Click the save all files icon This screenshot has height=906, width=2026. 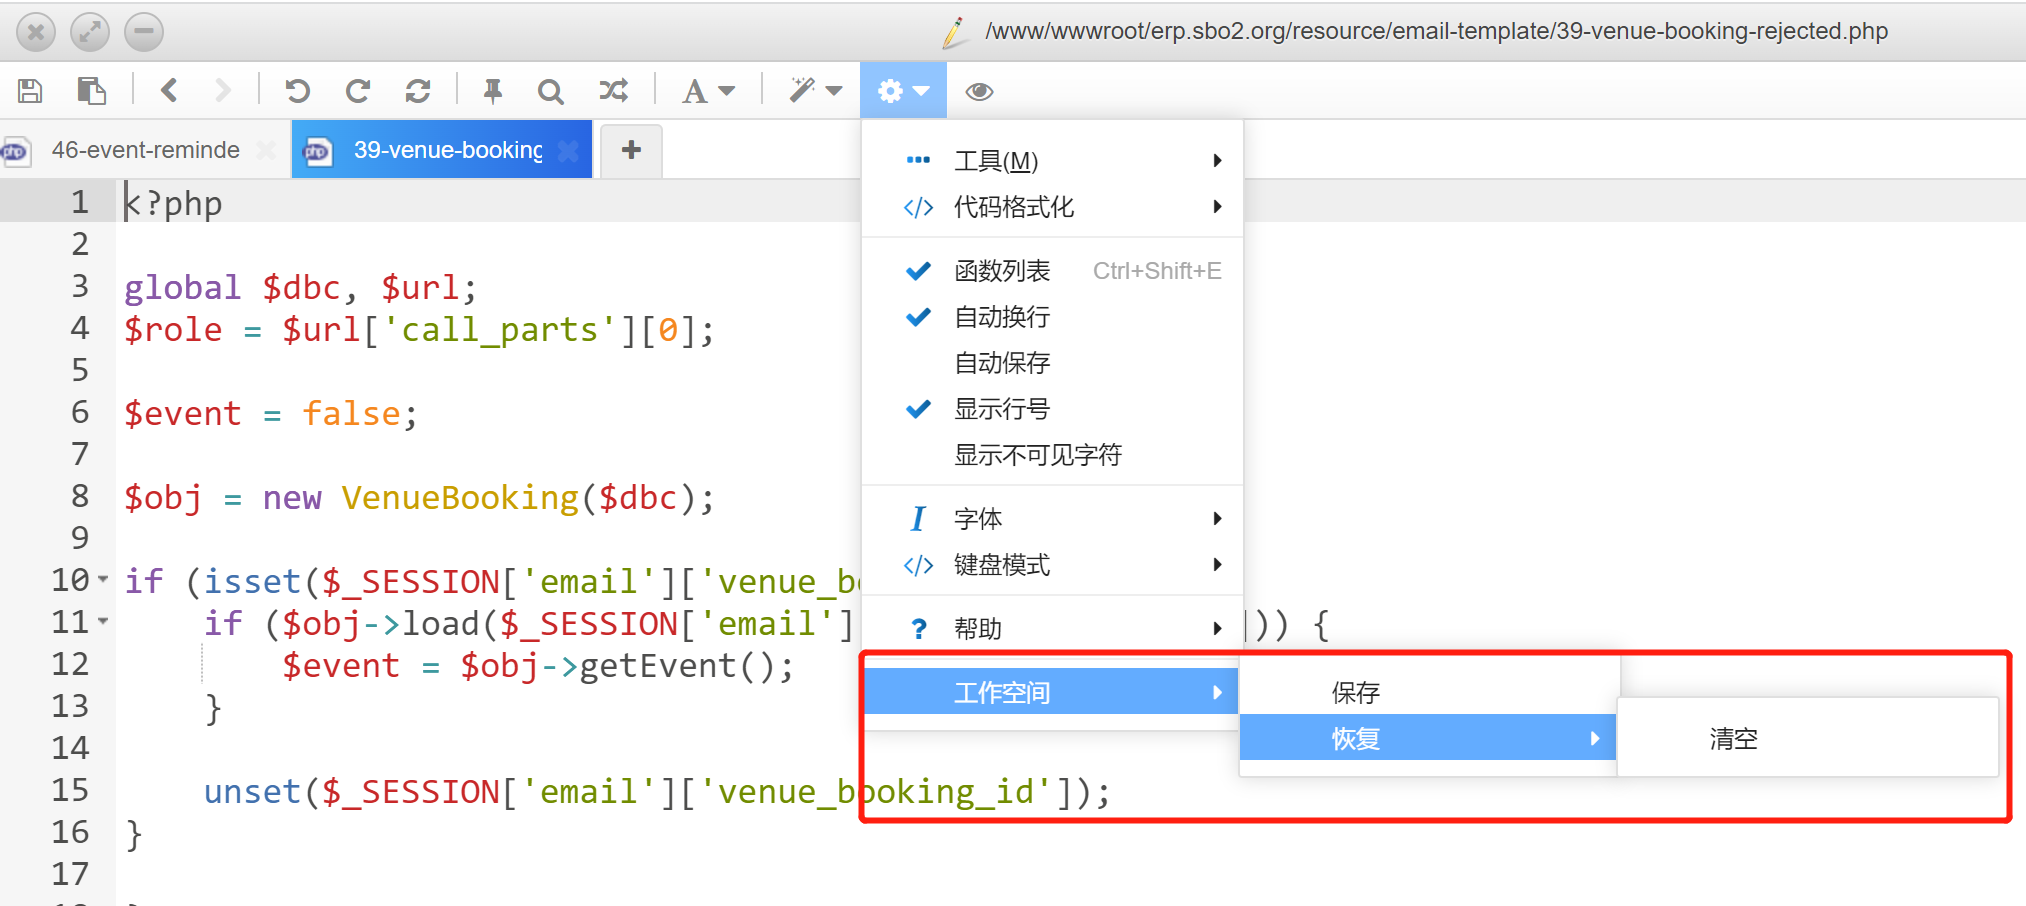[91, 91]
